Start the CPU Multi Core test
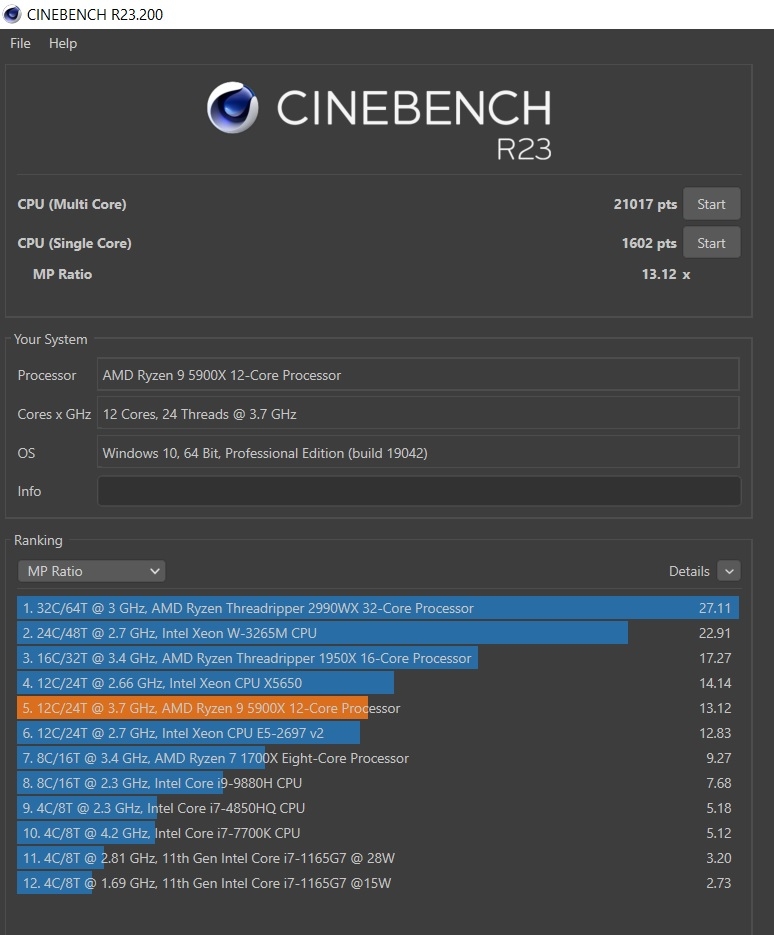Image resolution: width=774 pixels, height=935 pixels. [x=711, y=204]
